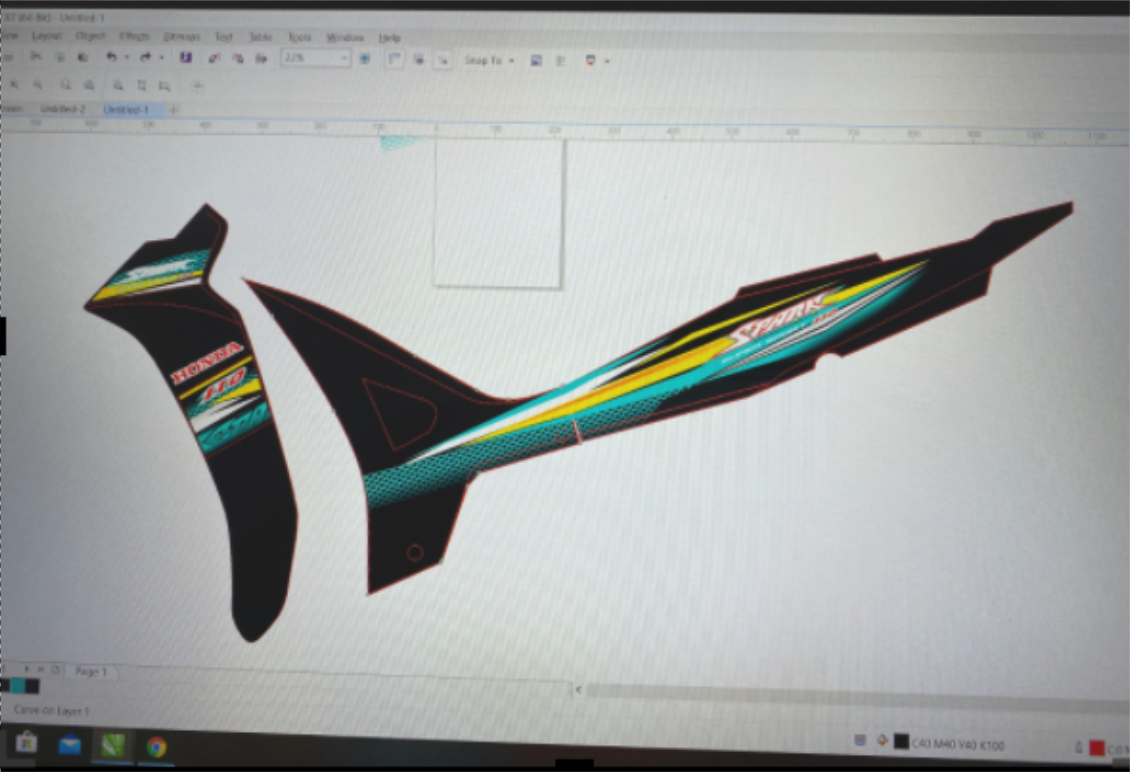The image size is (1130, 772).
Task: Click the CorelDRAW taskbar icon
Action: 112,745
